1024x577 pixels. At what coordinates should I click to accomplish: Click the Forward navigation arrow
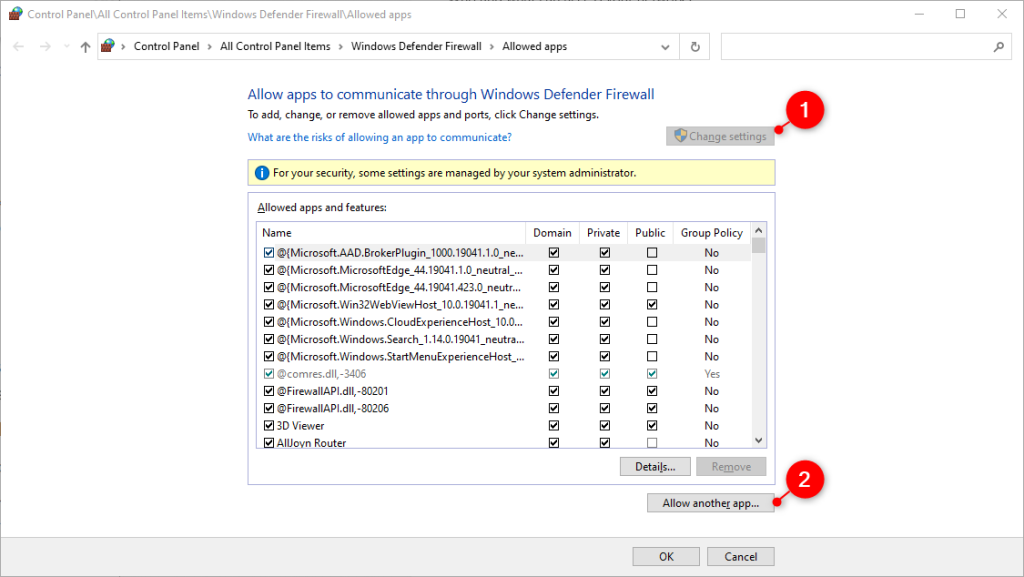tap(44, 46)
